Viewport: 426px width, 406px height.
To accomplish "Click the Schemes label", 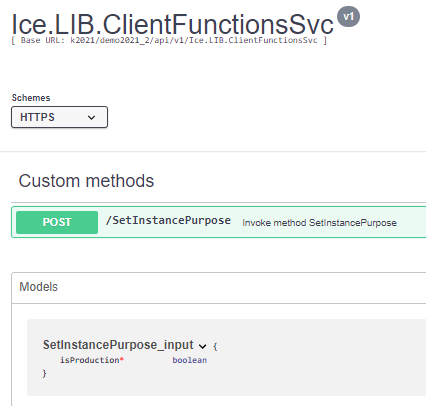I will (x=31, y=98).
